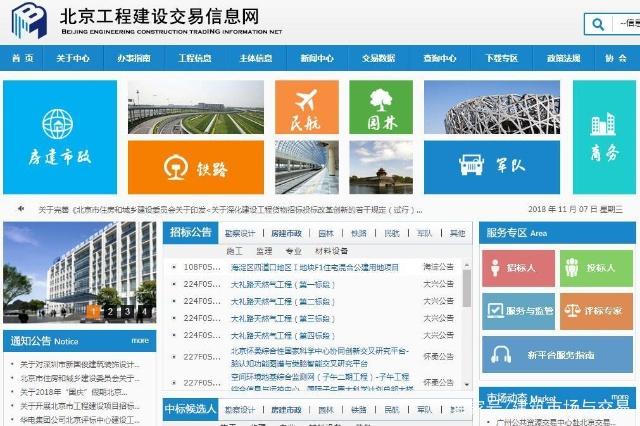
Task: Click the train station platform photo
Action: click(x=307, y=167)
